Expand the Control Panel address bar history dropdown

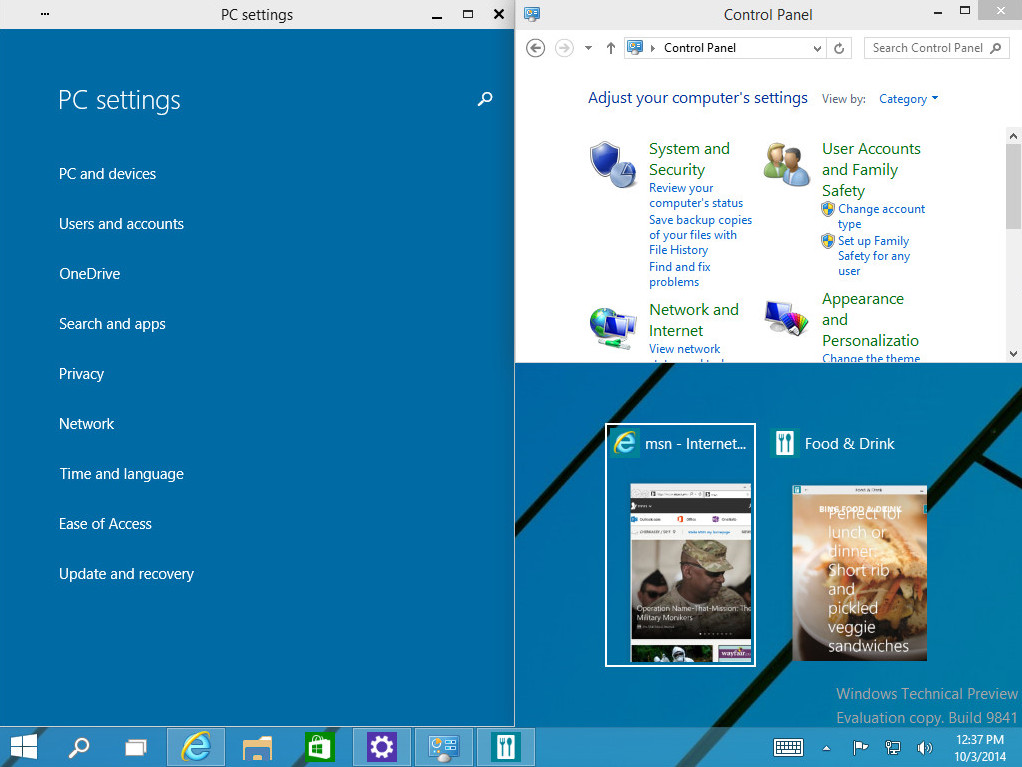817,48
